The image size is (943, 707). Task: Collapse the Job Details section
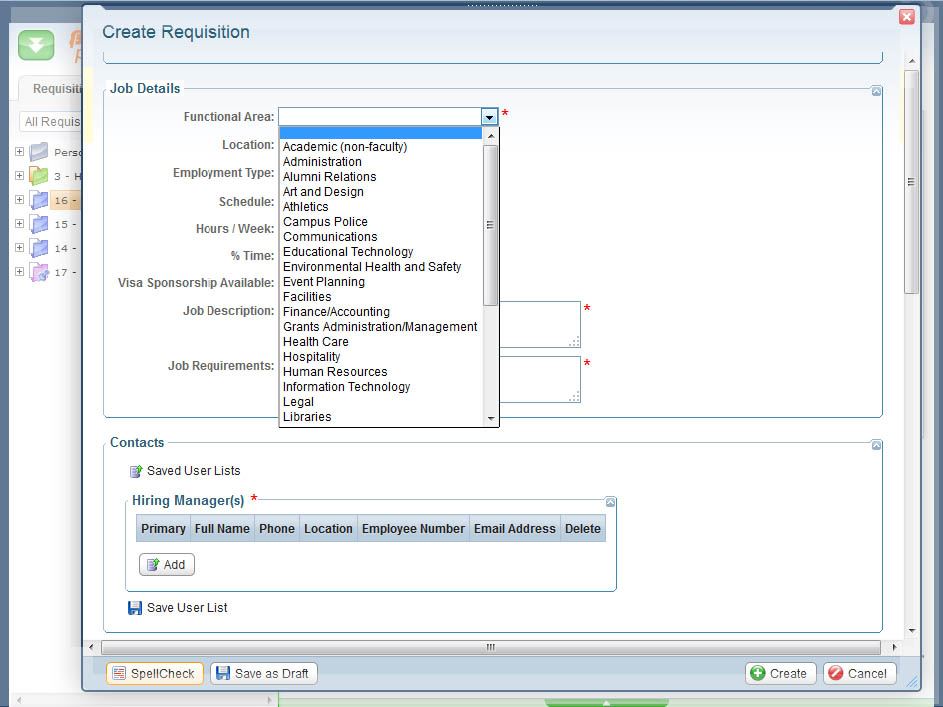[x=876, y=91]
